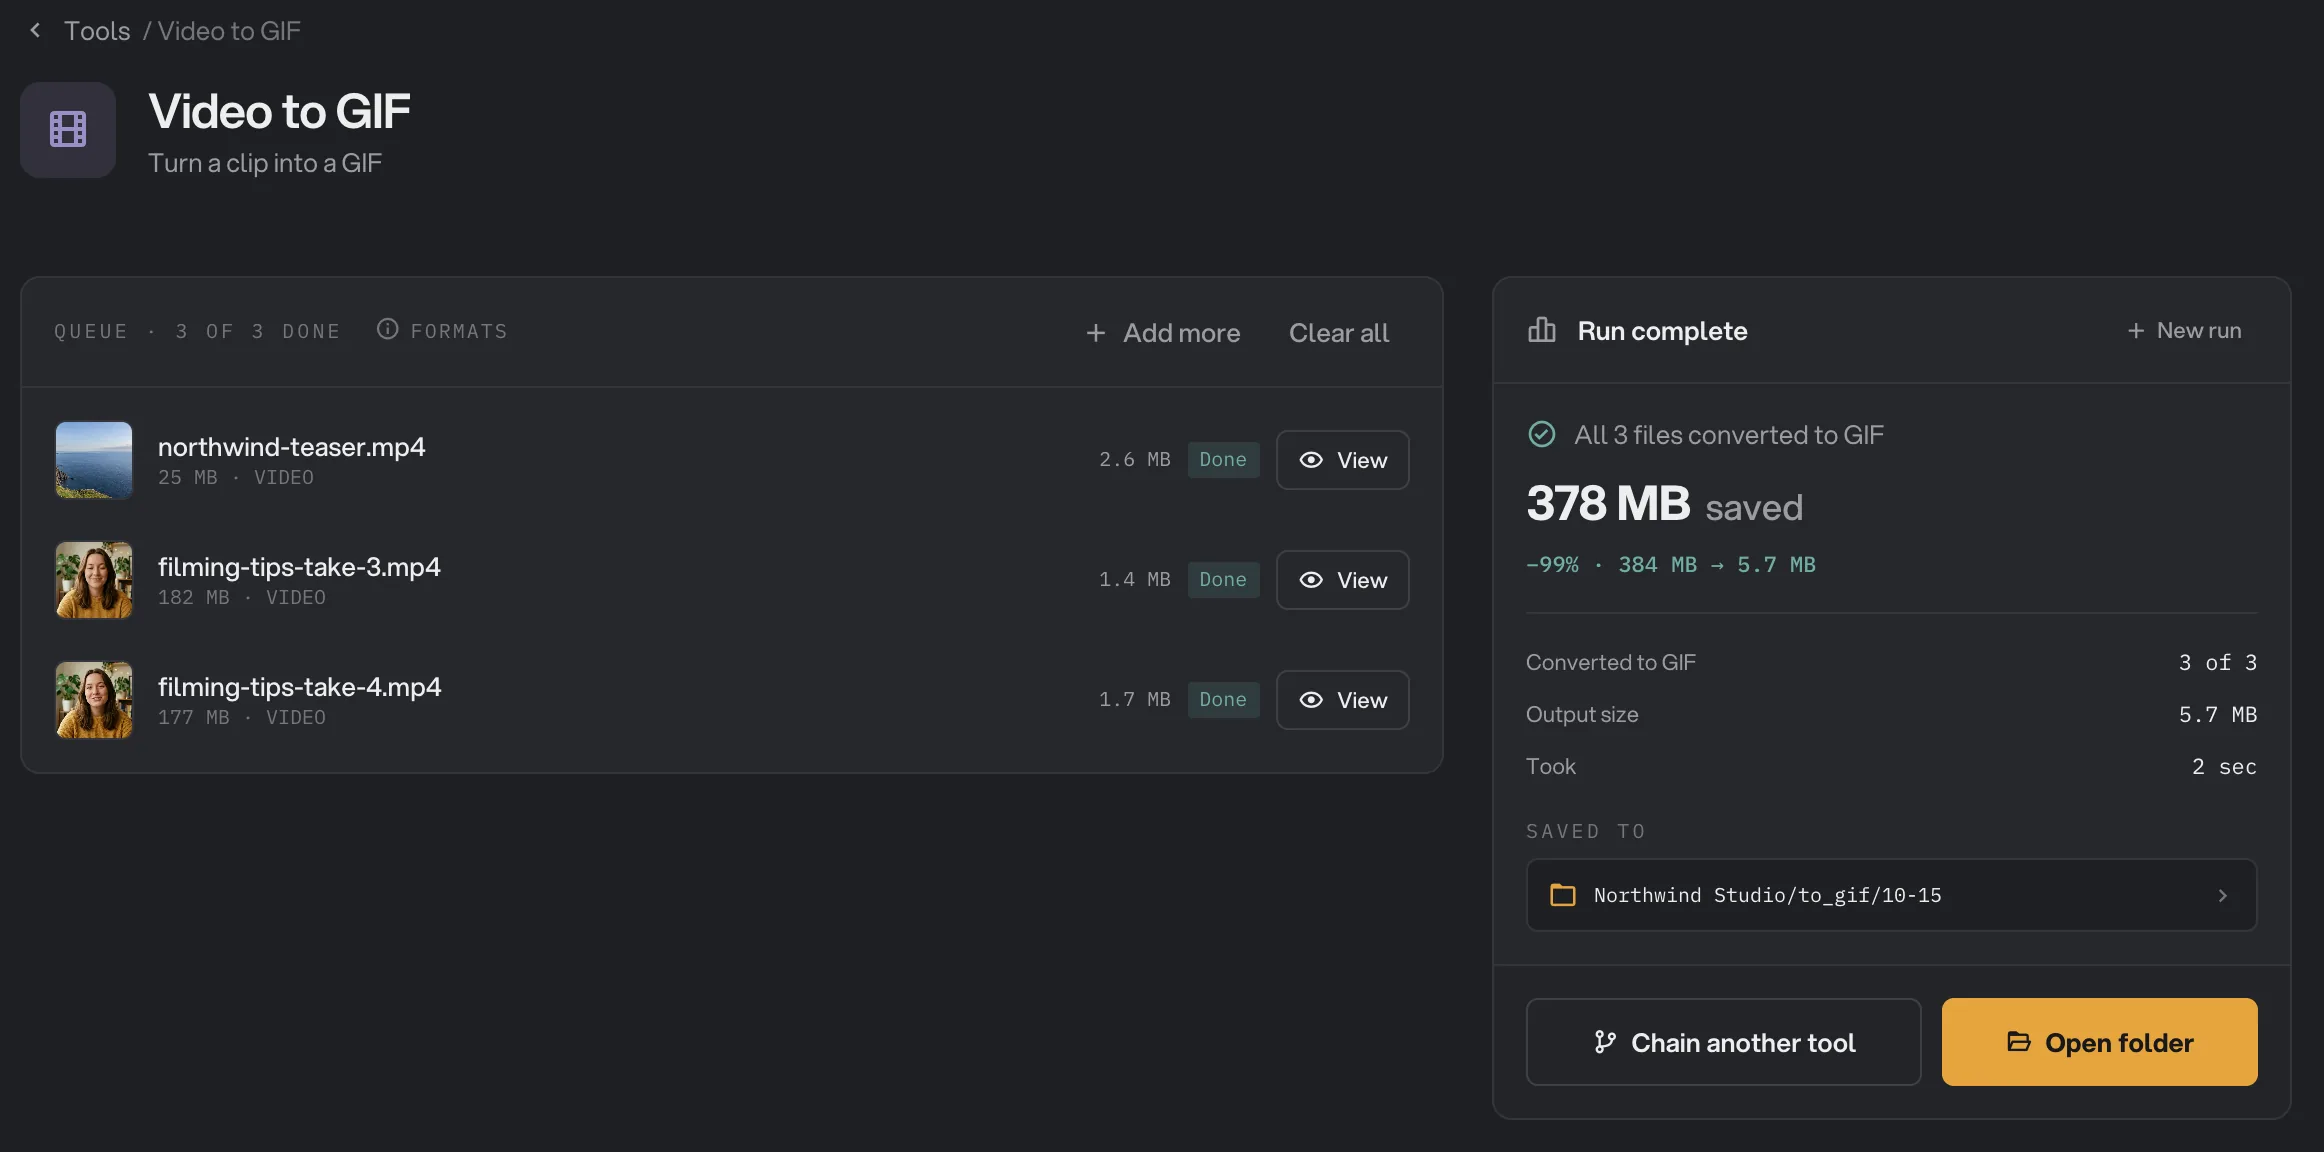Open the filming-tips-take-4.mp4 thumbnail

click(94, 700)
